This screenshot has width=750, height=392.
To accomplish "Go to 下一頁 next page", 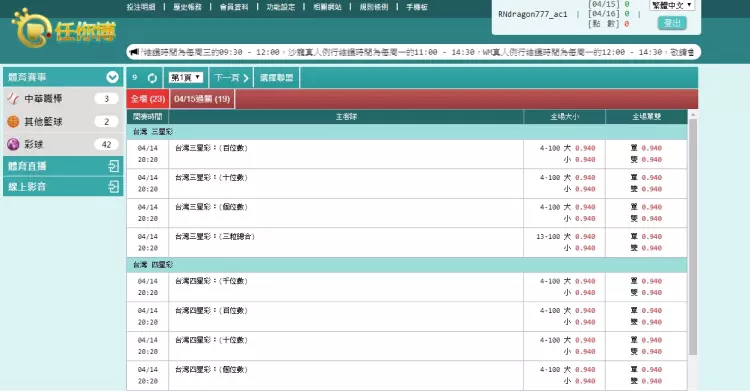I will (232, 78).
